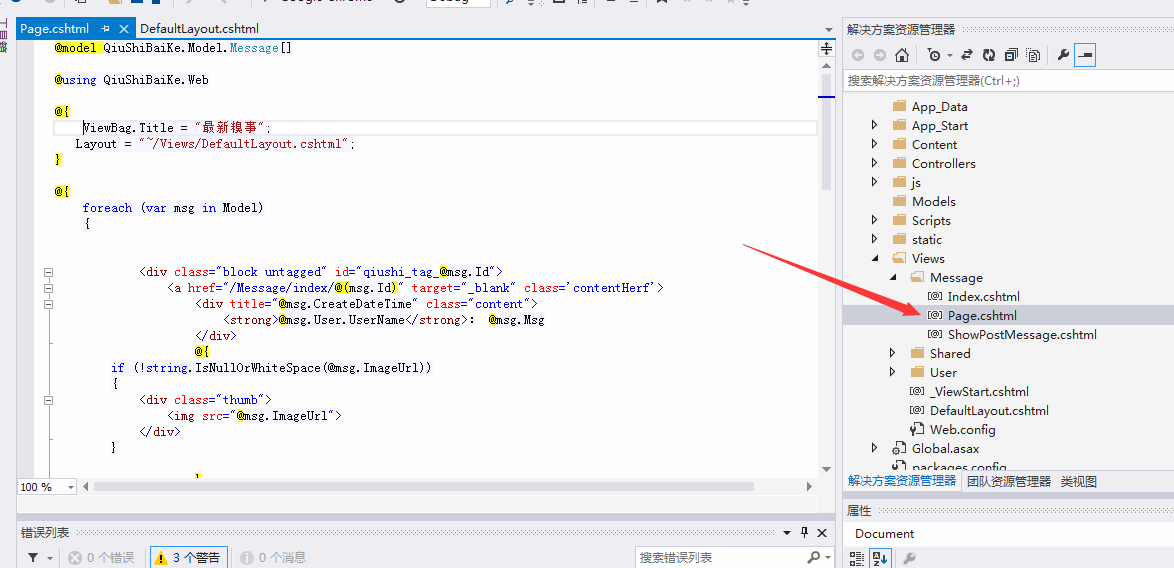Screen dimensions: 1174x568
Task: Toggle the 0 个错误 errors filter
Action: 101,558
